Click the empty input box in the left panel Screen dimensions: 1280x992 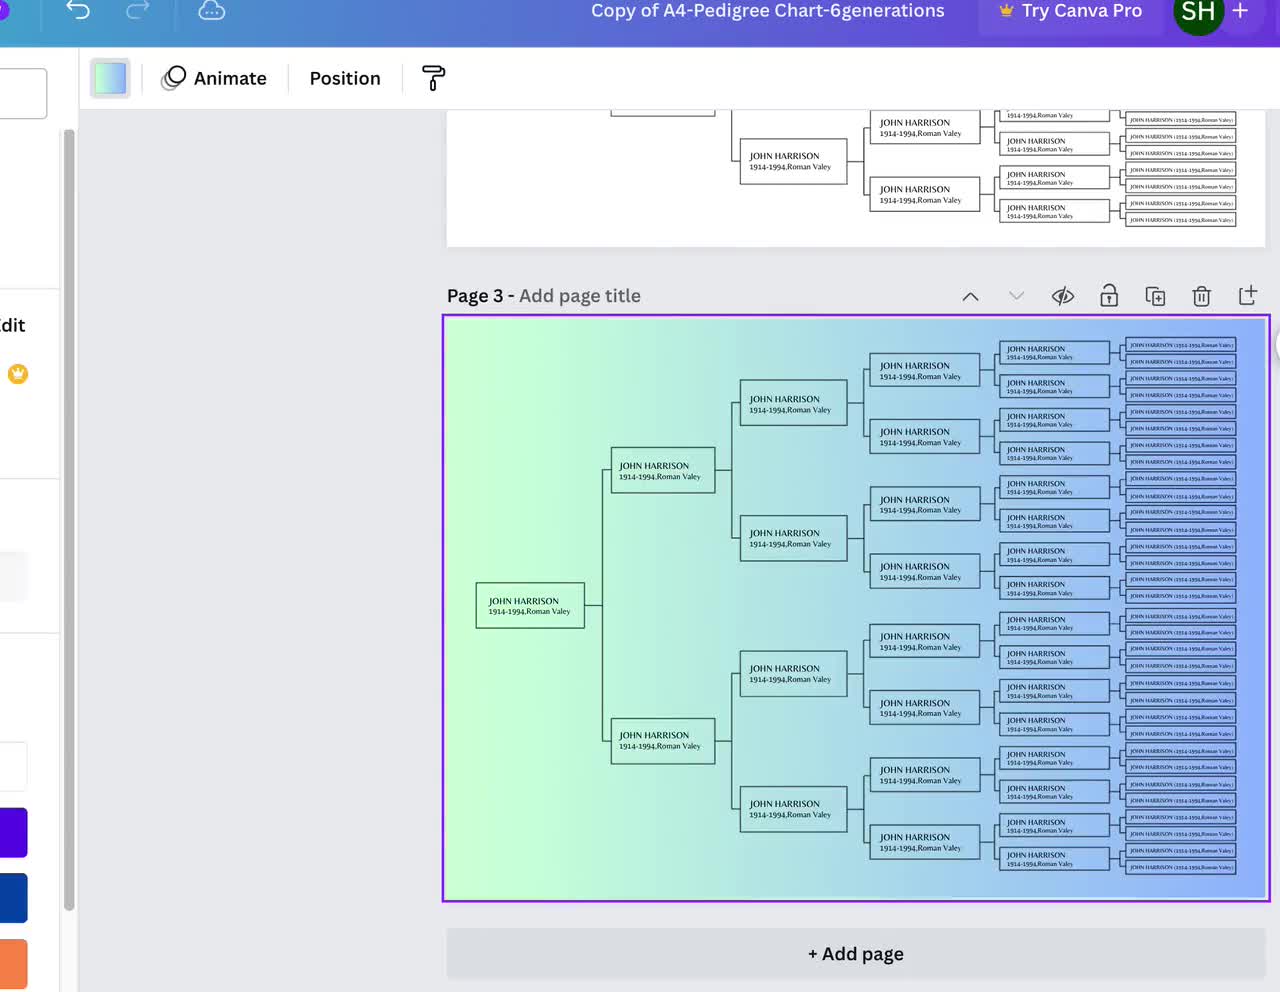[23, 93]
